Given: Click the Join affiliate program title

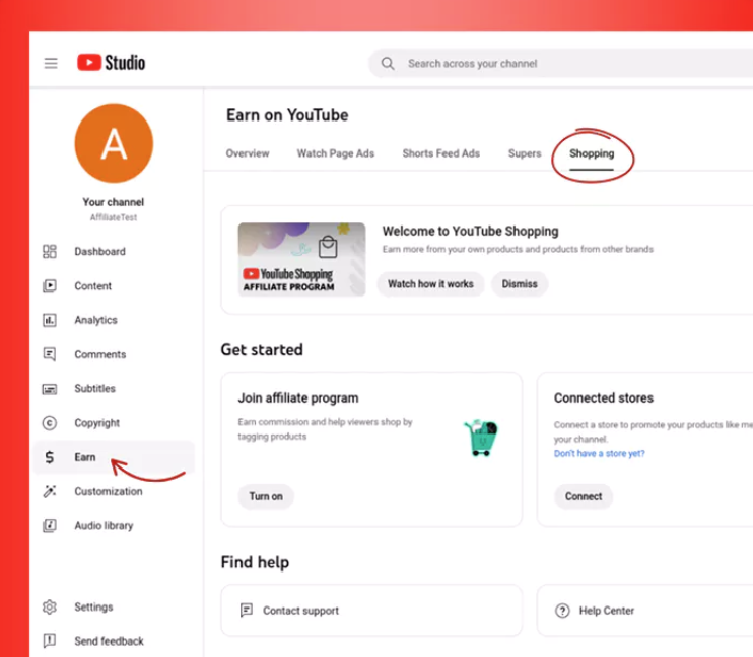Looking at the screenshot, I should (298, 398).
